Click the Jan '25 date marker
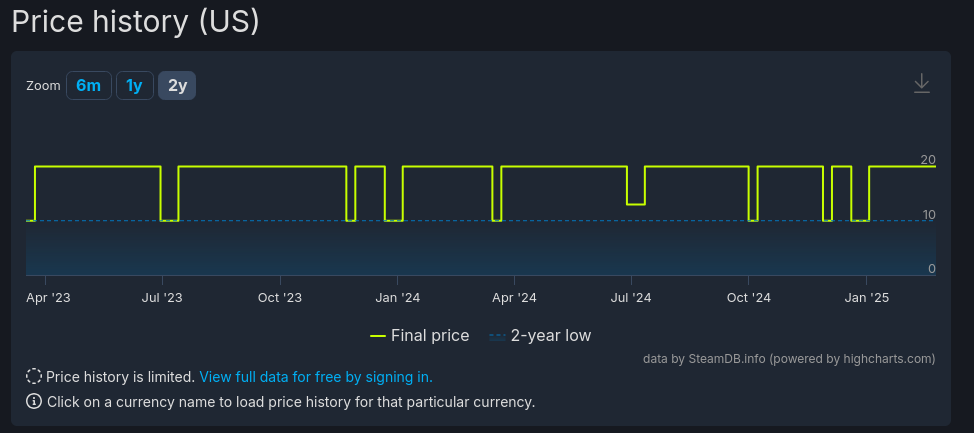974x433 pixels. 867,297
